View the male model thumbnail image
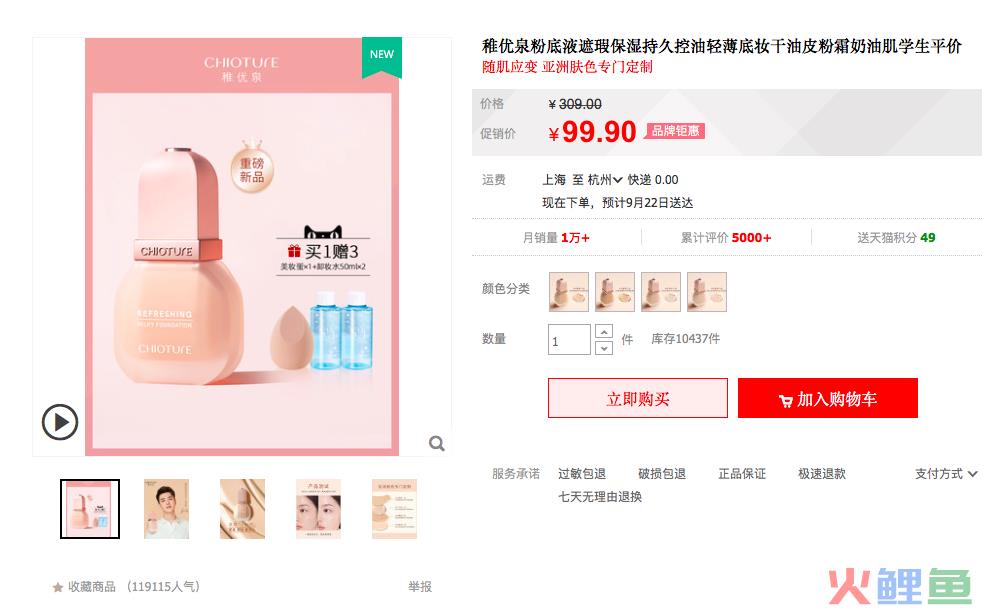Image resolution: width=996 pixels, height=610 pixels. [x=166, y=509]
